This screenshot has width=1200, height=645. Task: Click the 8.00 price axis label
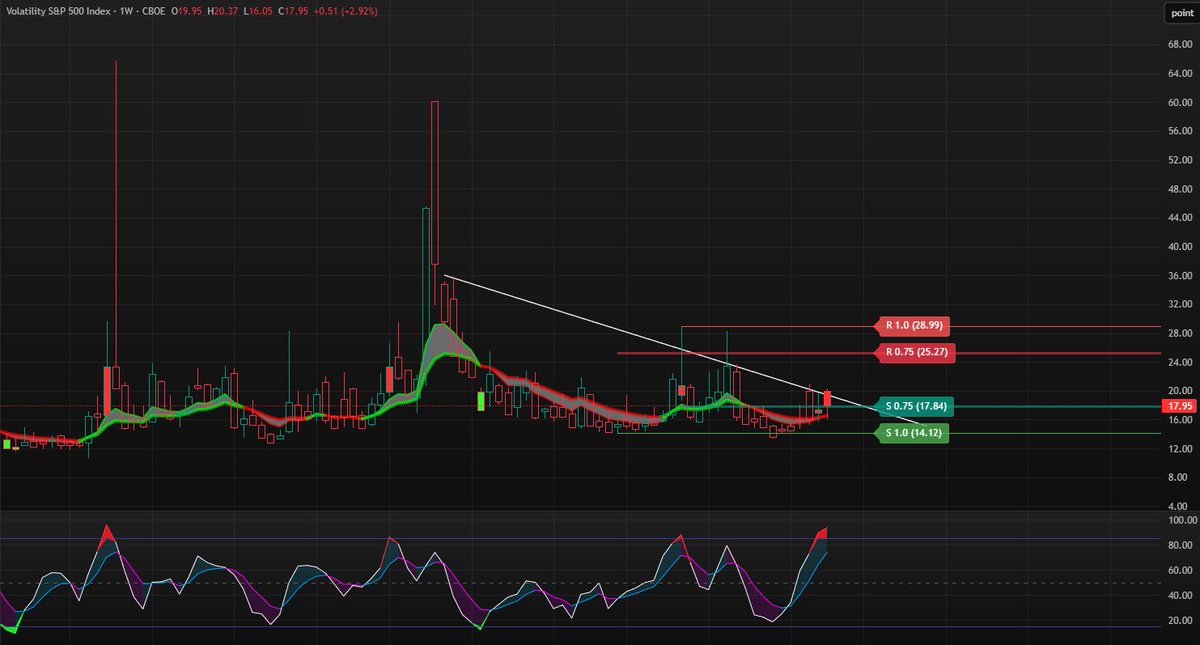tap(1180, 478)
